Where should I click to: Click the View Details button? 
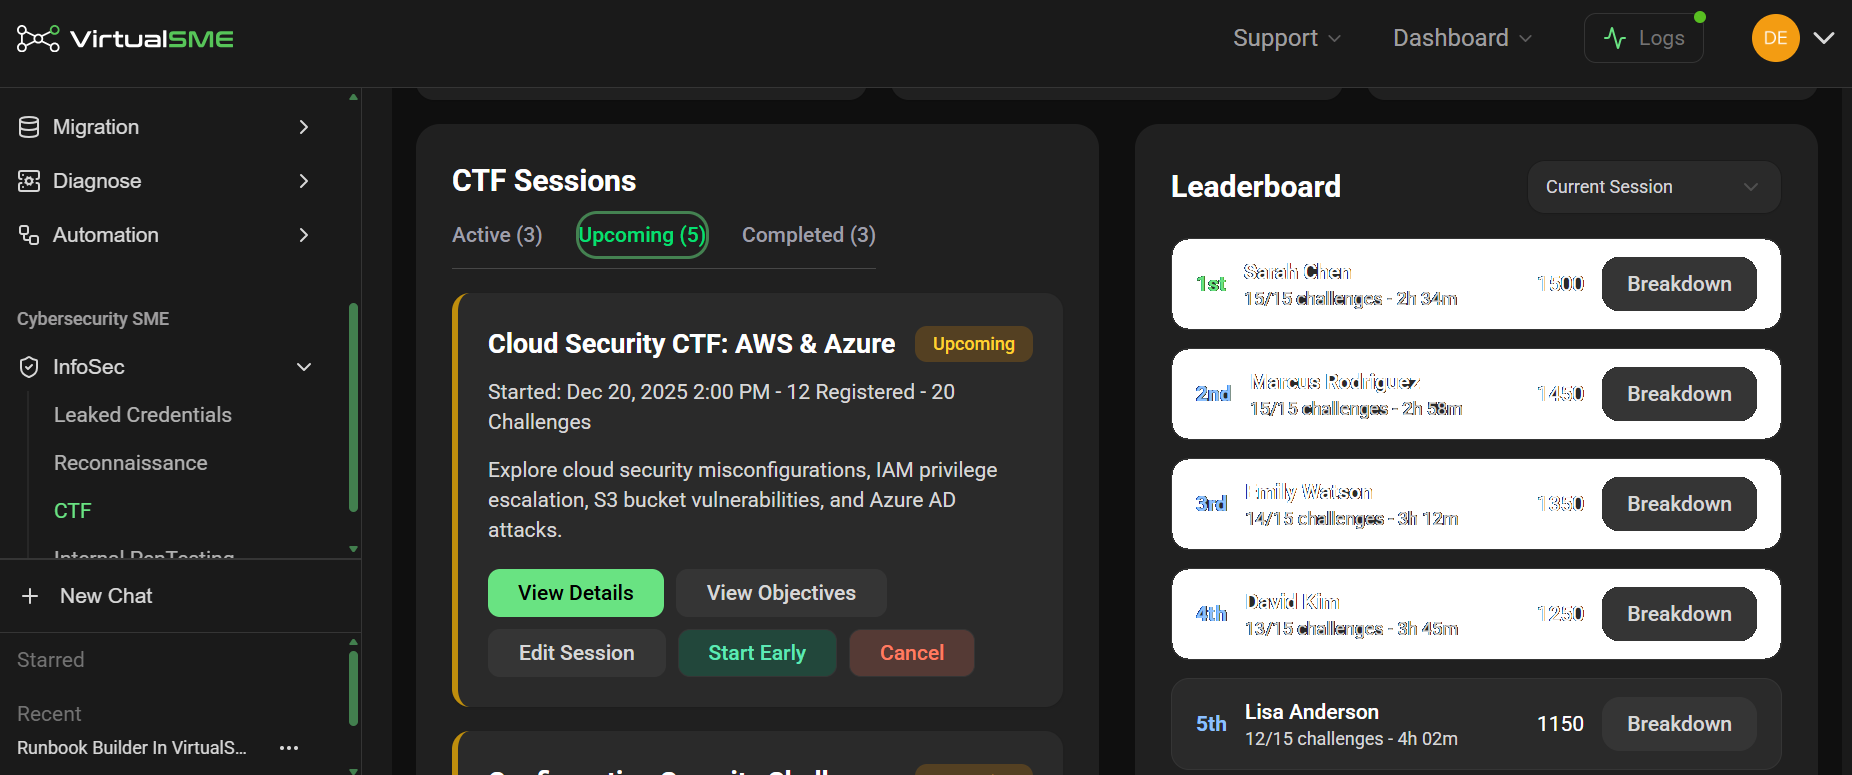576,593
